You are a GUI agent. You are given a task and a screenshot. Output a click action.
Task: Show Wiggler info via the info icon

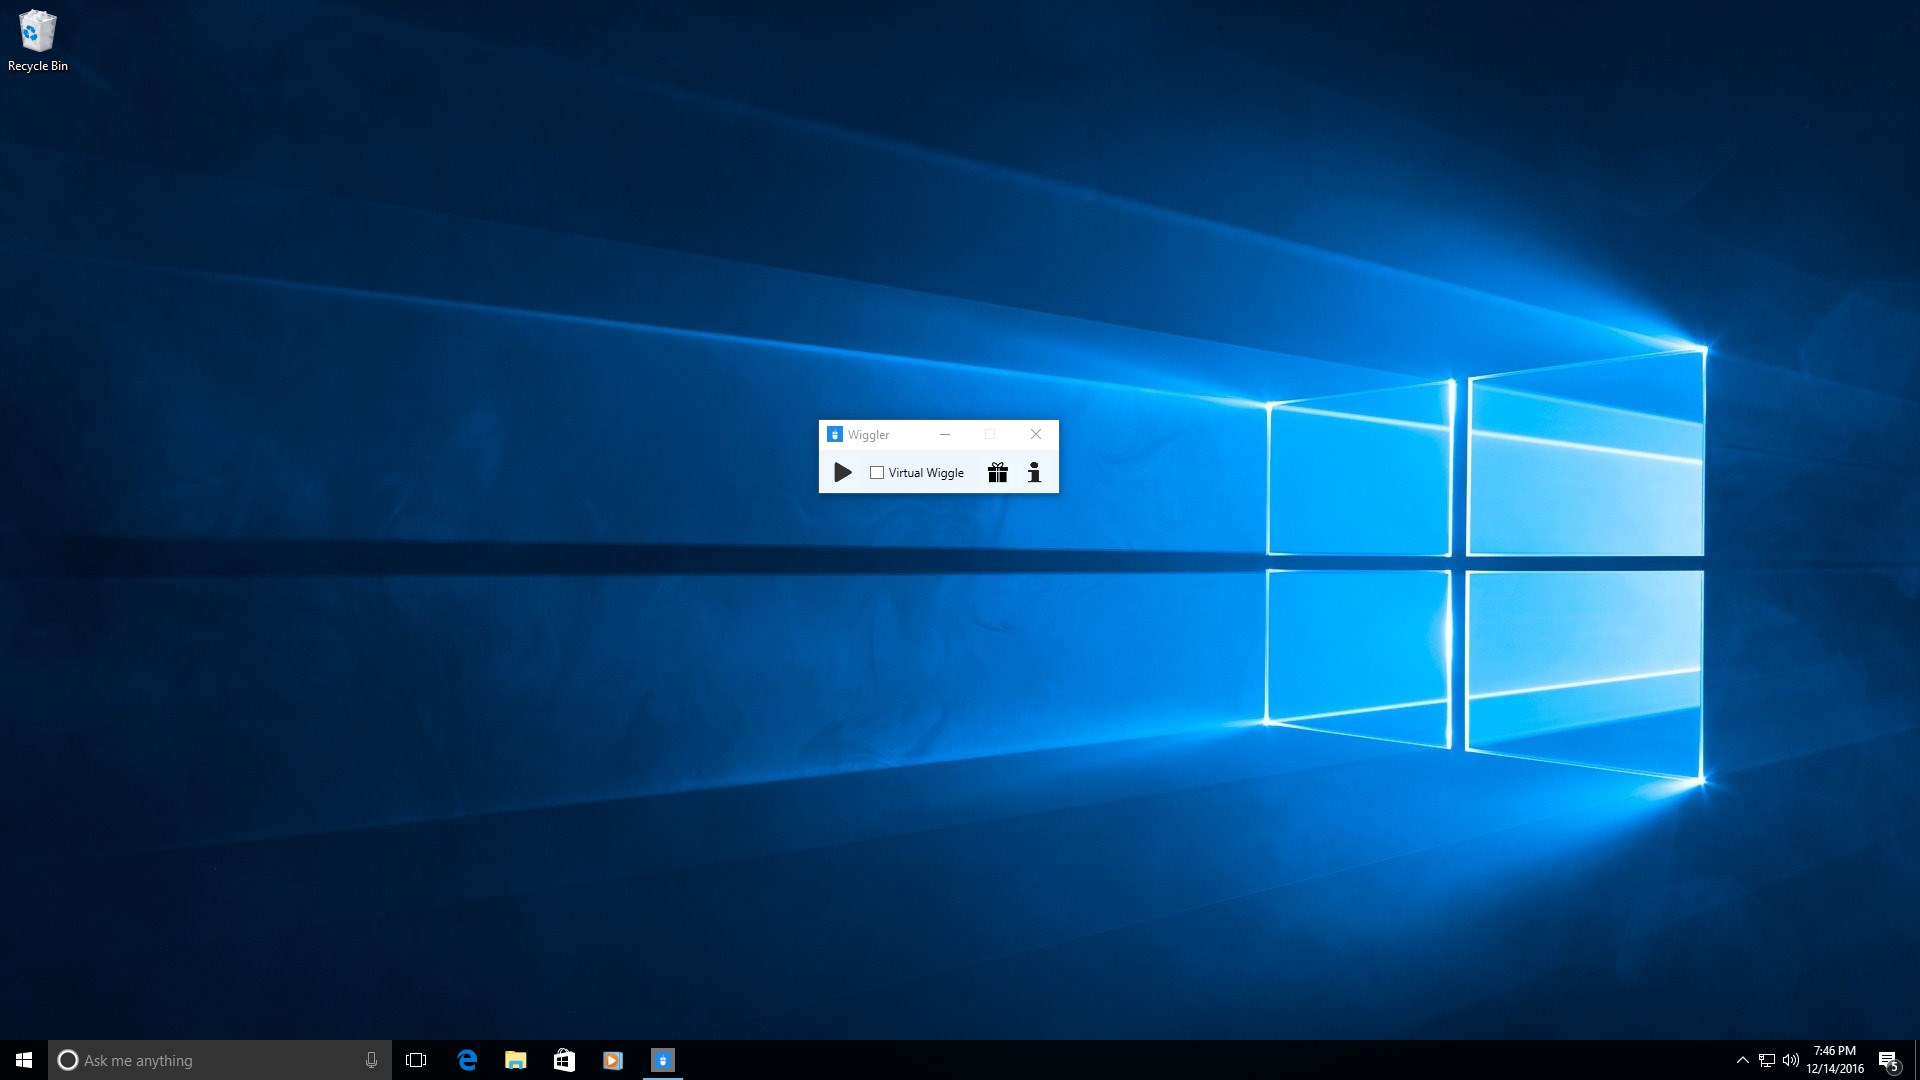[1035, 472]
